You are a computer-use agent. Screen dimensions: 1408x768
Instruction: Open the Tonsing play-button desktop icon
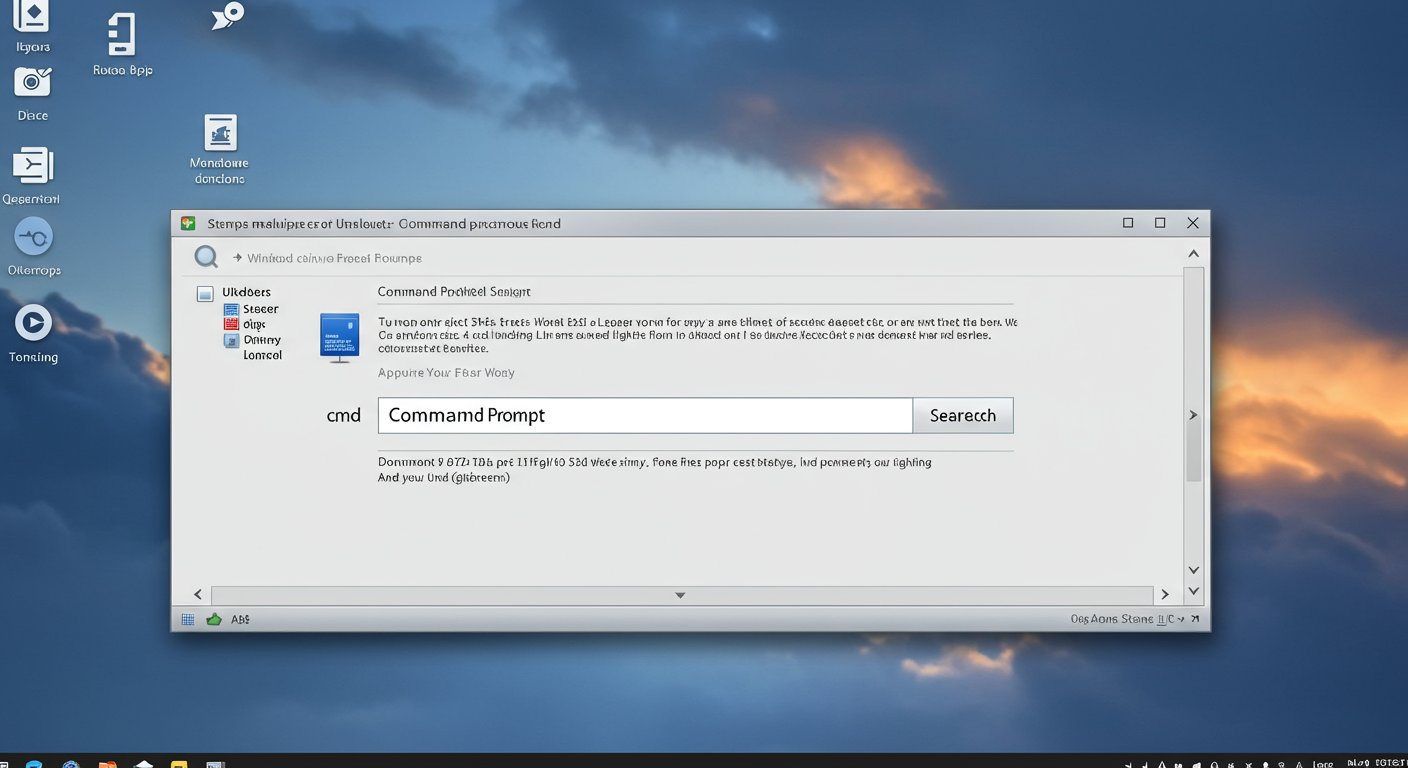(x=33, y=323)
